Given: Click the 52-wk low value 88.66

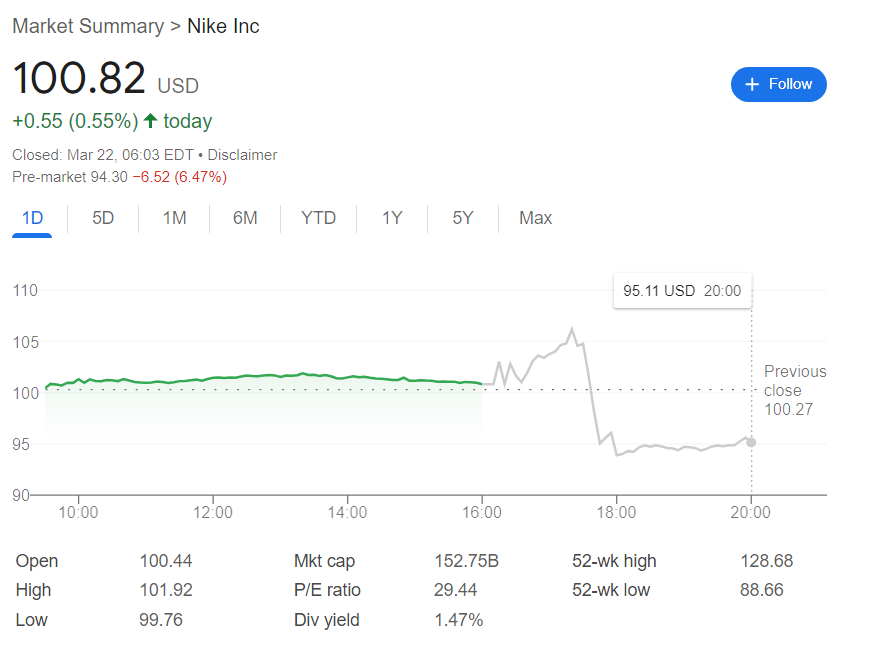Looking at the screenshot, I should (762, 590).
